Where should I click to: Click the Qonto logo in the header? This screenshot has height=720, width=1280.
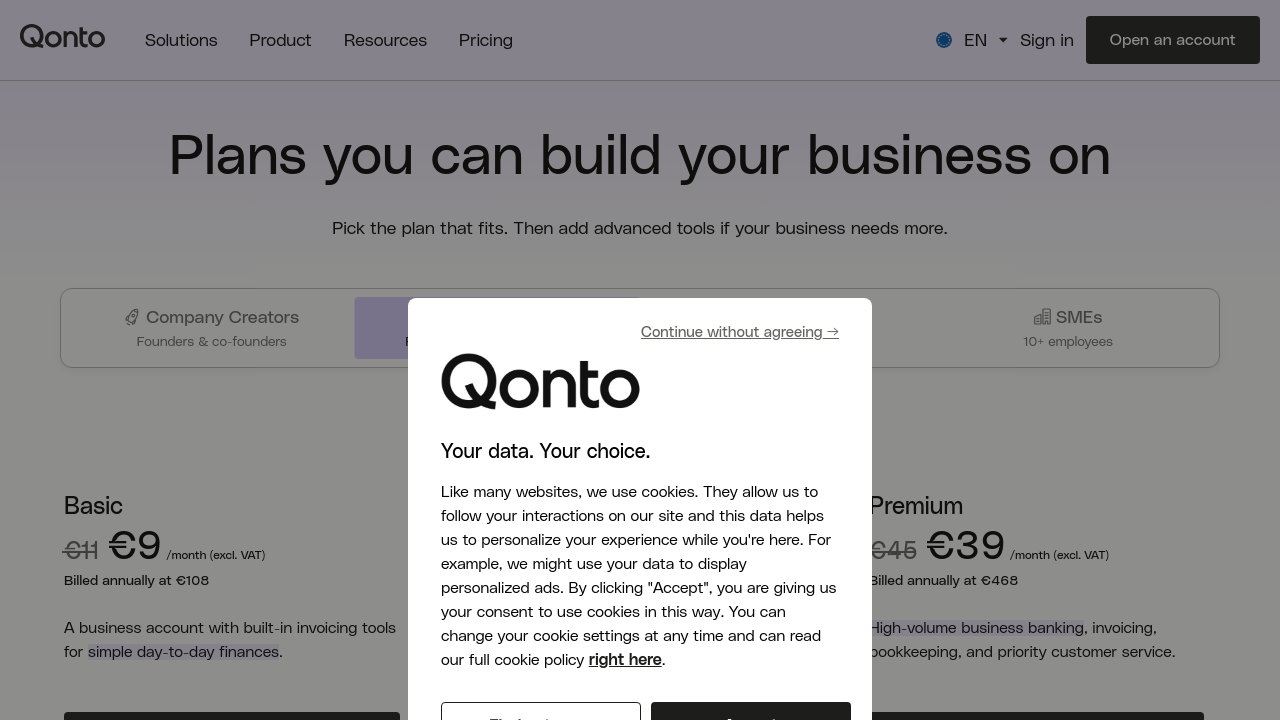62,38
